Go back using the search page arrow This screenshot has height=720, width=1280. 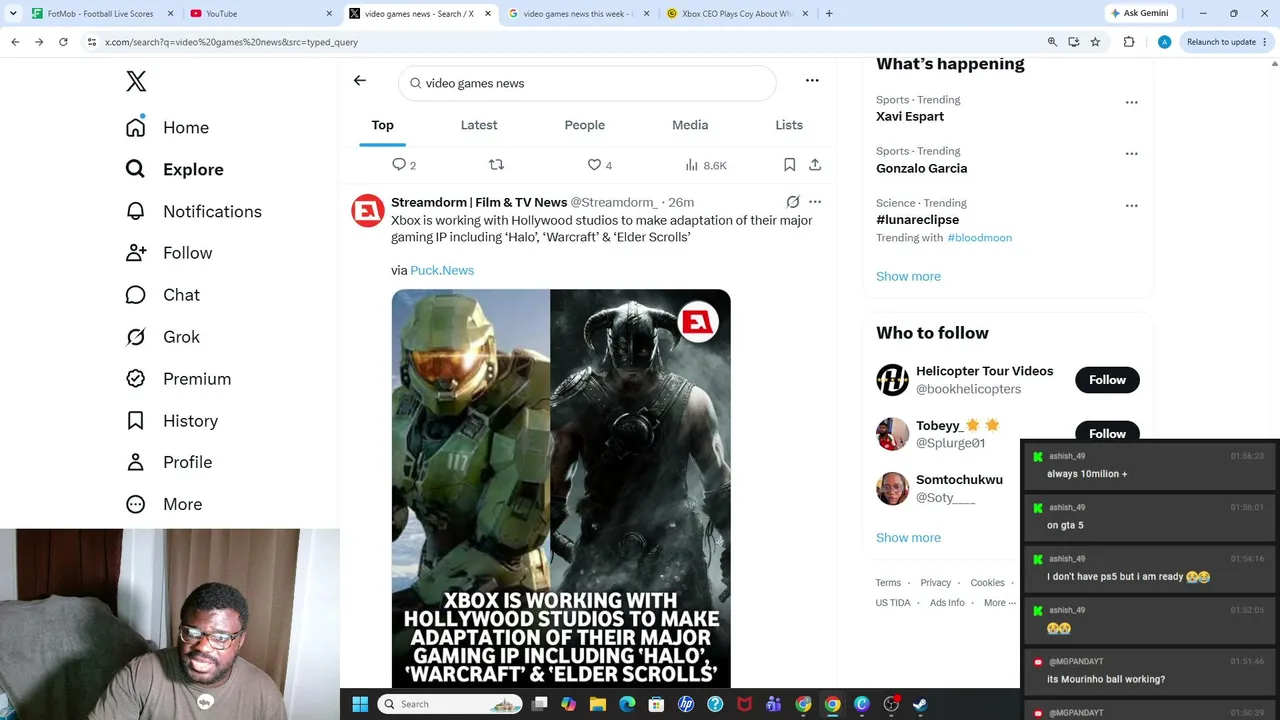[360, 81]
